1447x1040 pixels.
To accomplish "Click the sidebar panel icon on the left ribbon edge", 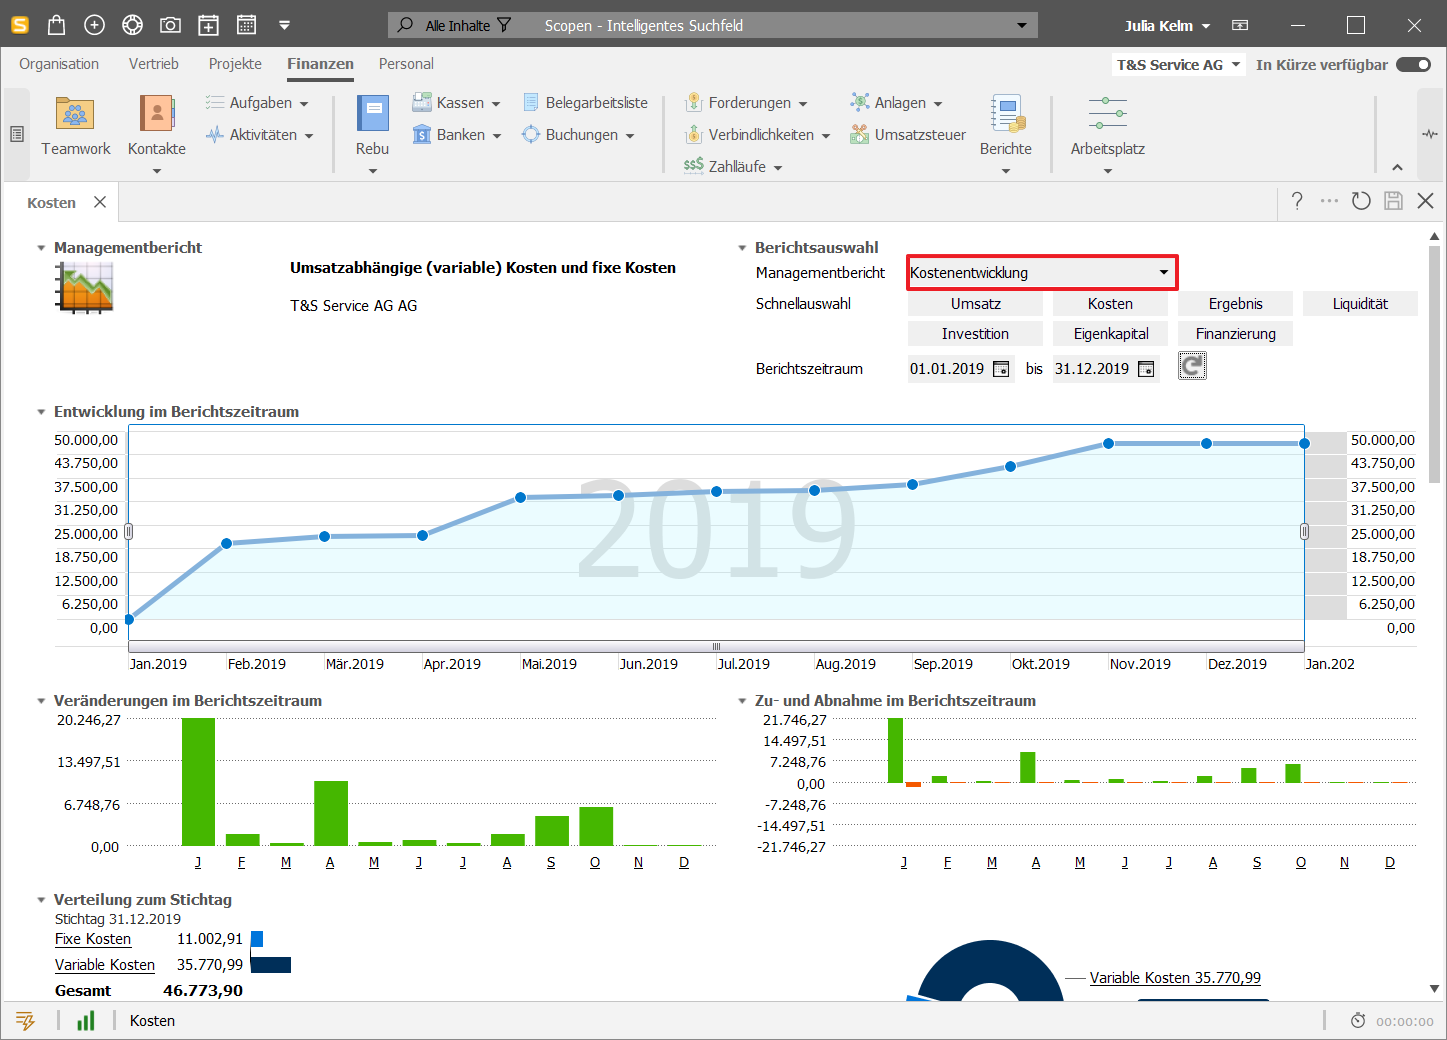I will 17,134.
